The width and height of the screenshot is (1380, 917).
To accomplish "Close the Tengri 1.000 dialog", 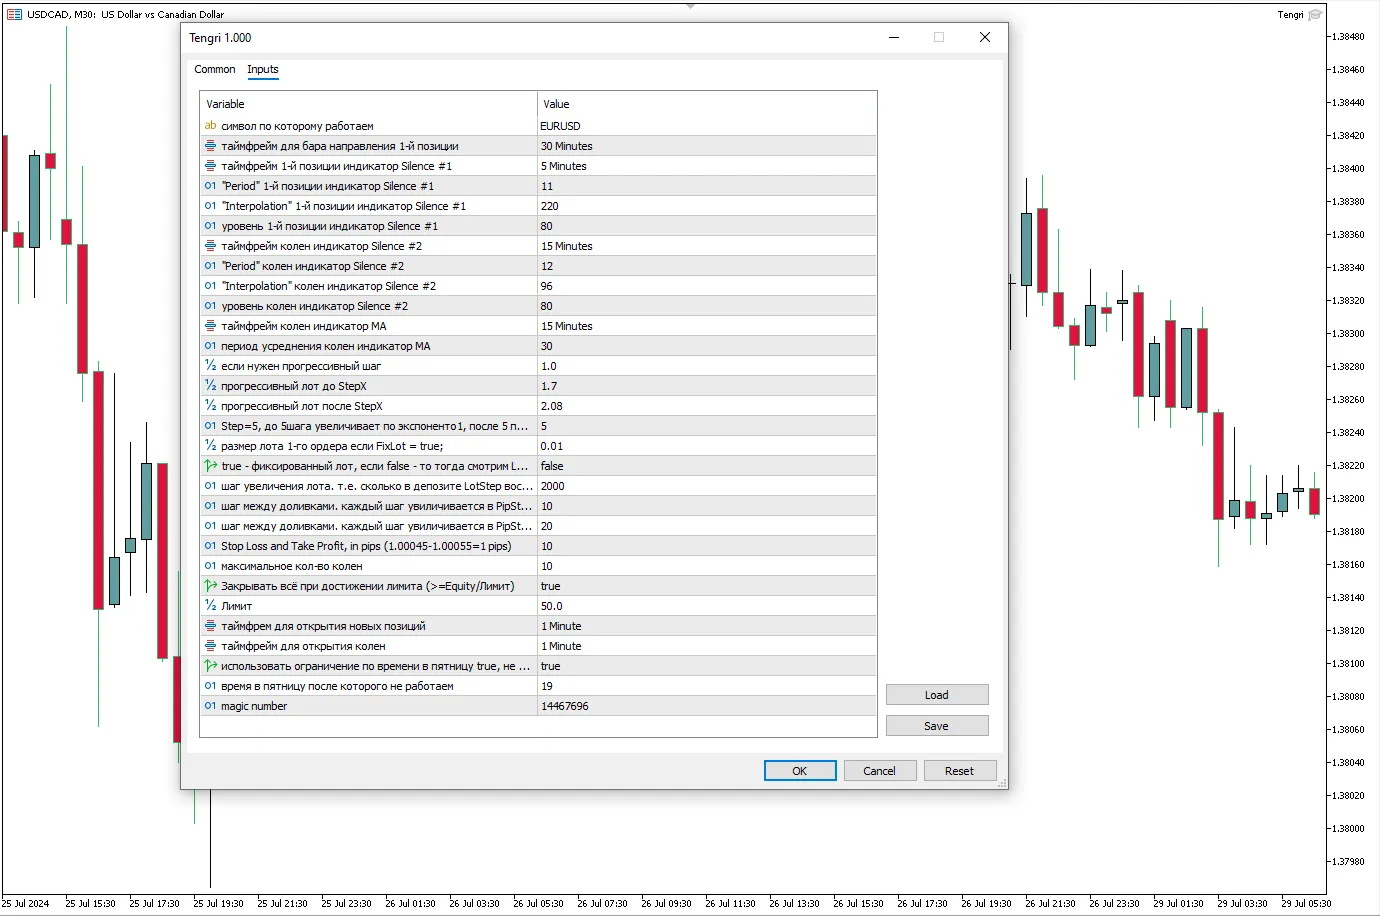I will click(x=985, y=37).
